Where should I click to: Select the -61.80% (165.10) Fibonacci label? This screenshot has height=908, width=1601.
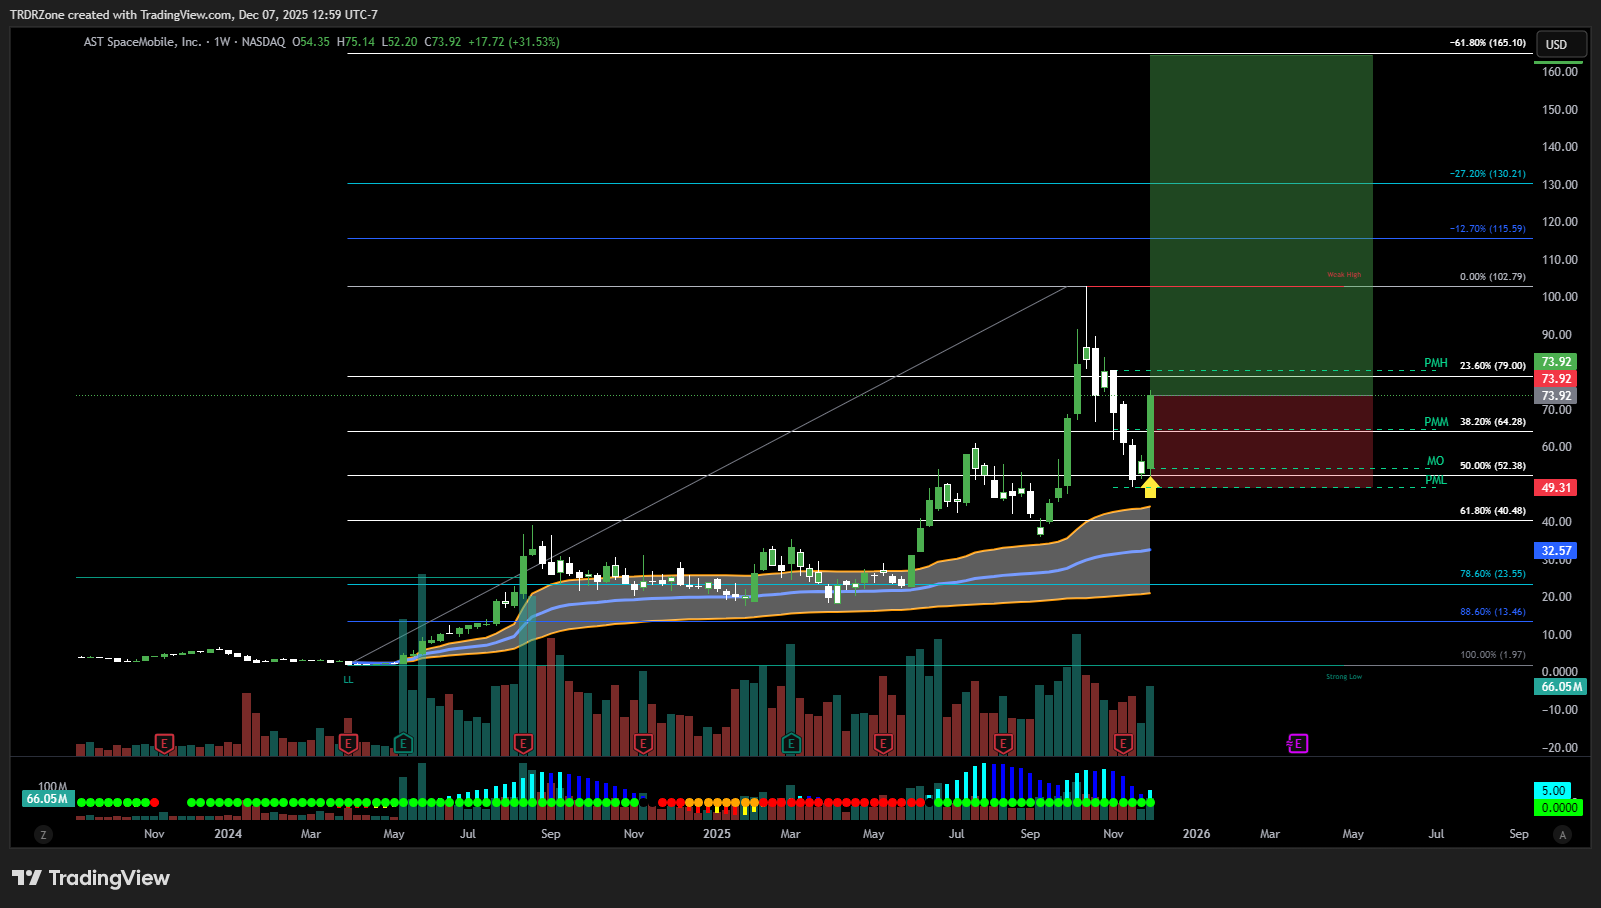point(1488,43)
